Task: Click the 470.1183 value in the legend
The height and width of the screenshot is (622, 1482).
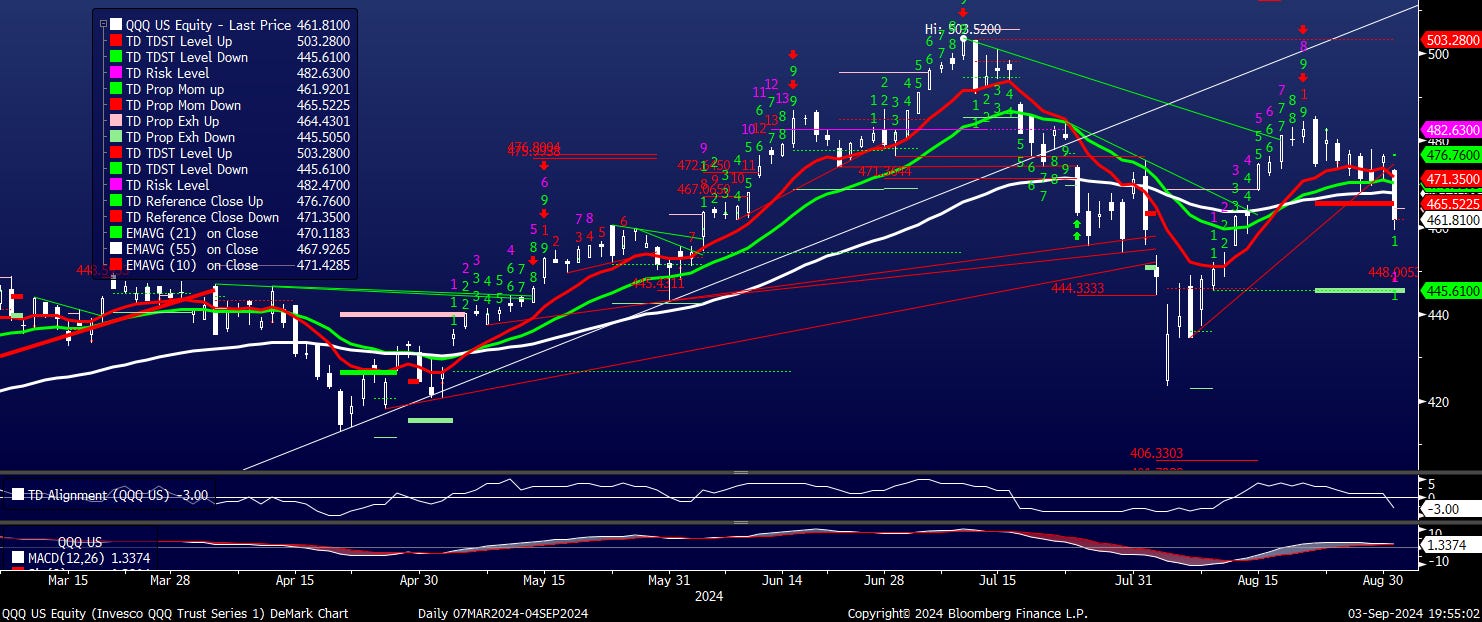Action: coord(322,233)
